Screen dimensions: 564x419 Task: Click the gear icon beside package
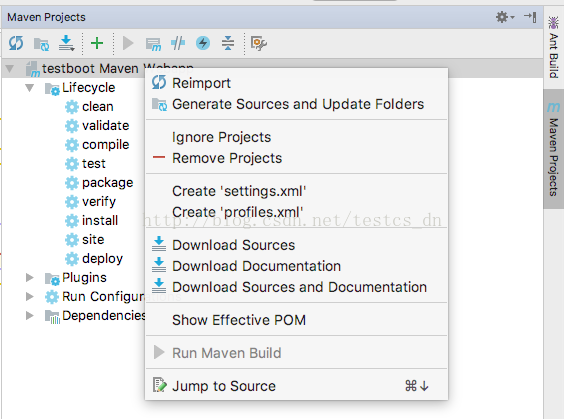tap(72, 183)
